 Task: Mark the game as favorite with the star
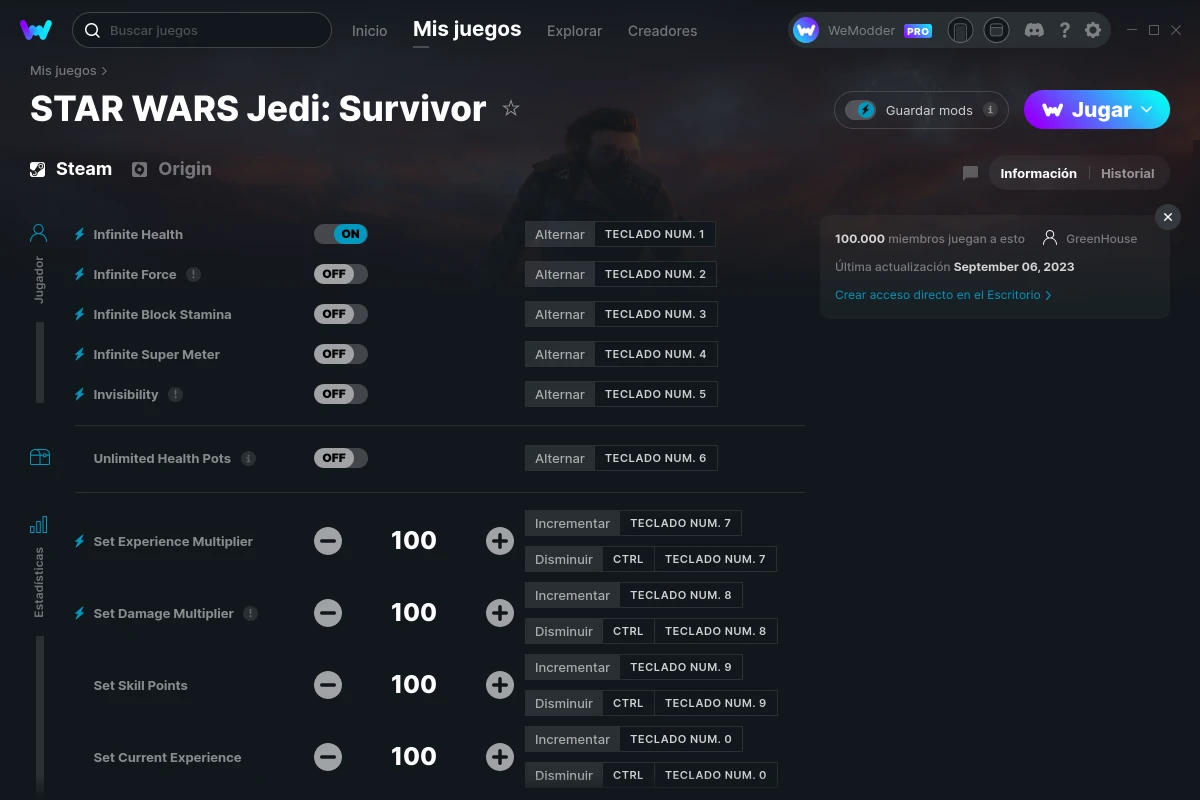click(511, 108)
